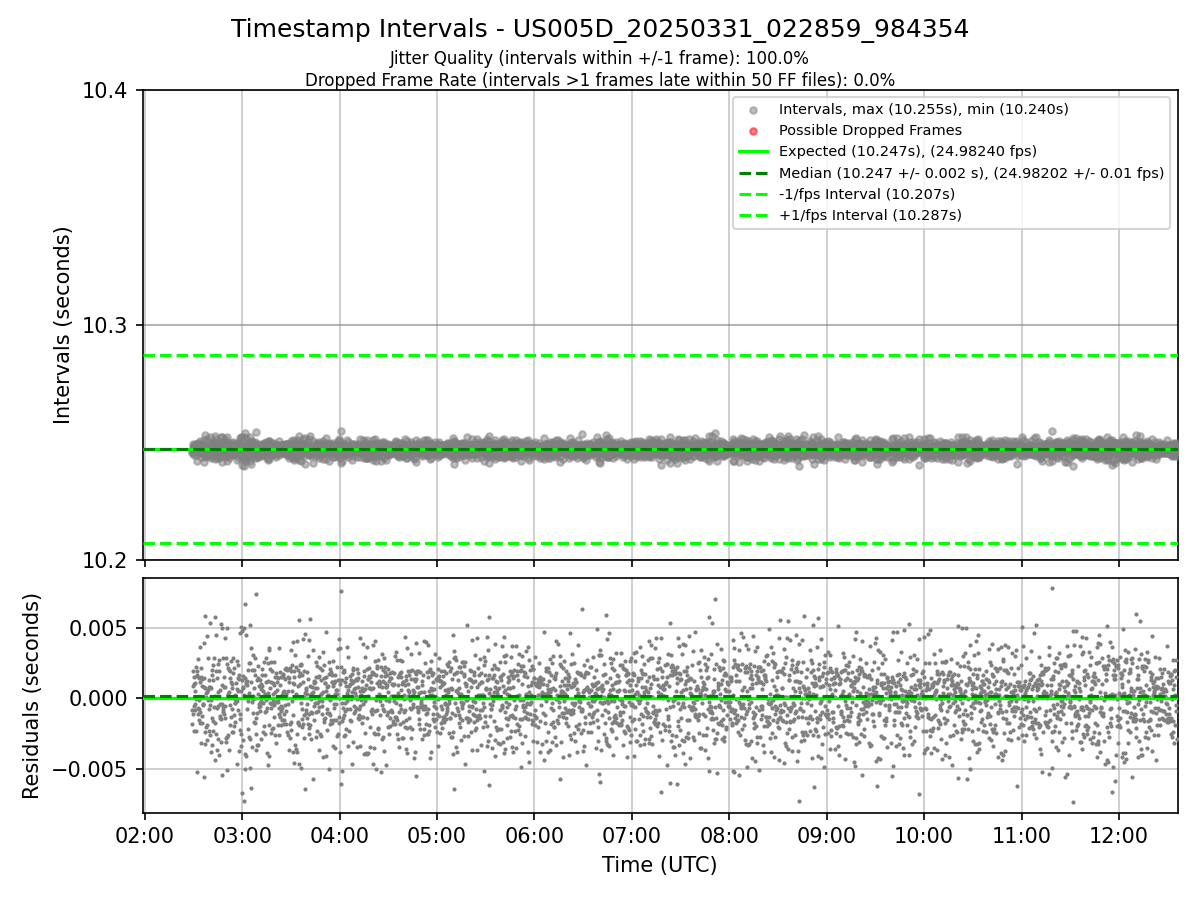Click legend entry 'Intervals, max (10.255s), min (10.240s)'
Screen dimensions: 1200x900
[923, 109]
